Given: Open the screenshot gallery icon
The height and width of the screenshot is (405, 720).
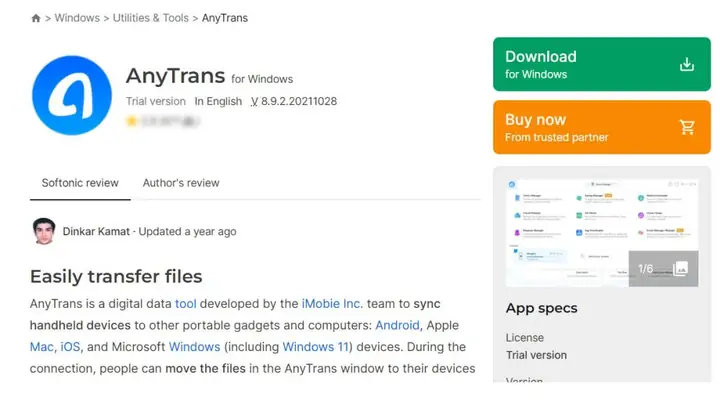Looking at the screenshot, I should (x=680, y=269).
